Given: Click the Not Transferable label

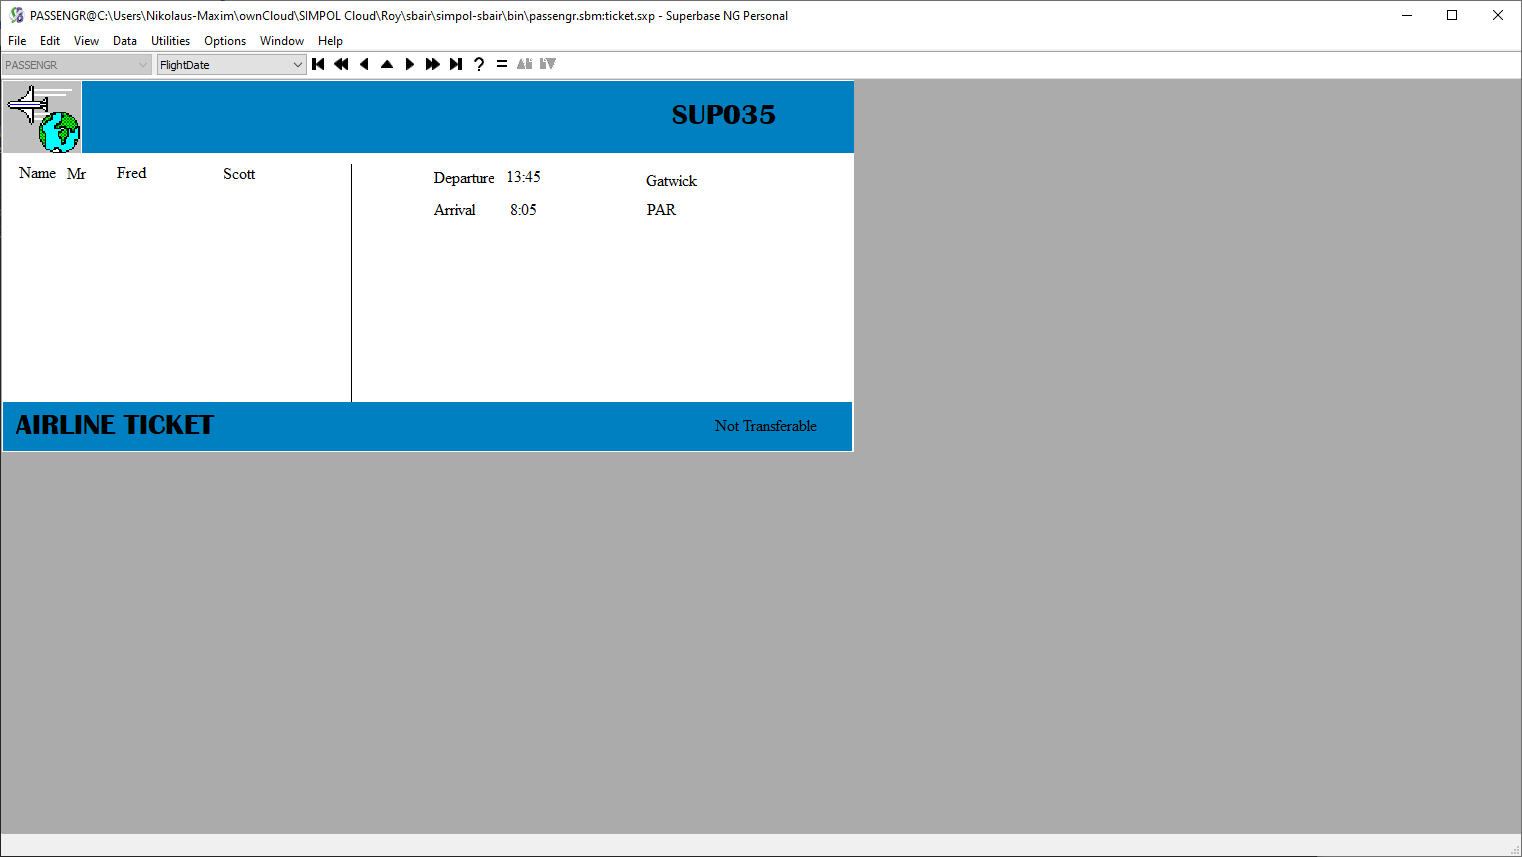Looking at the screenshot, I should pos(765,426).
